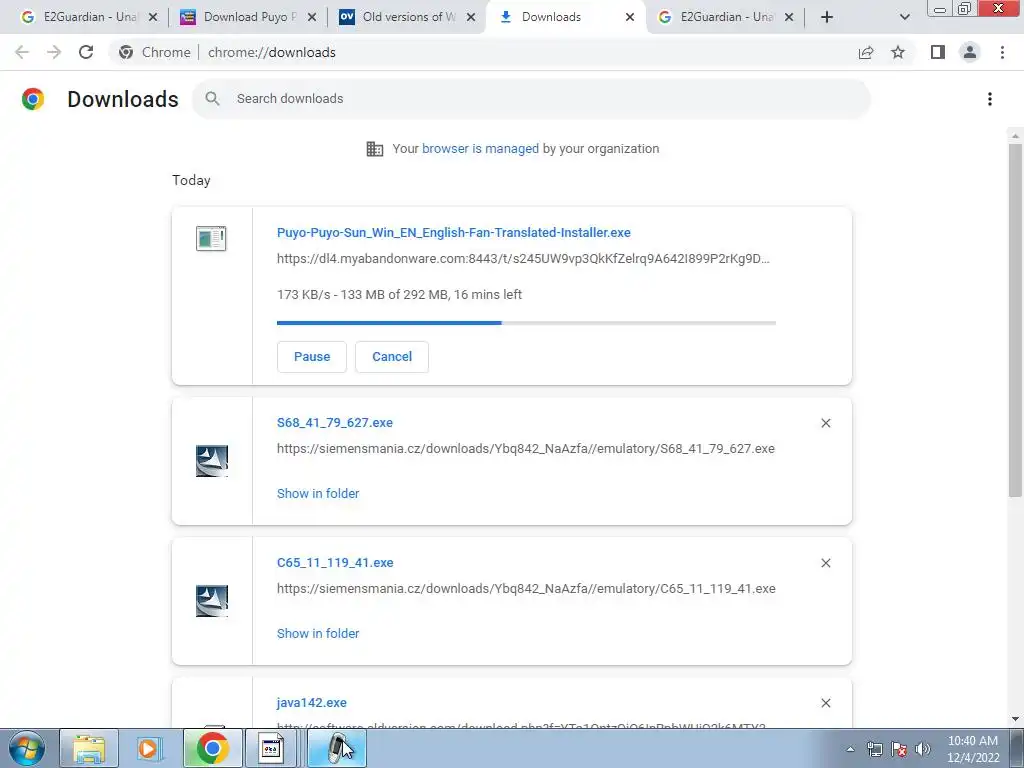Click the Chrome site info chip in address bar

pyautogui.click(x=154, y=52)
